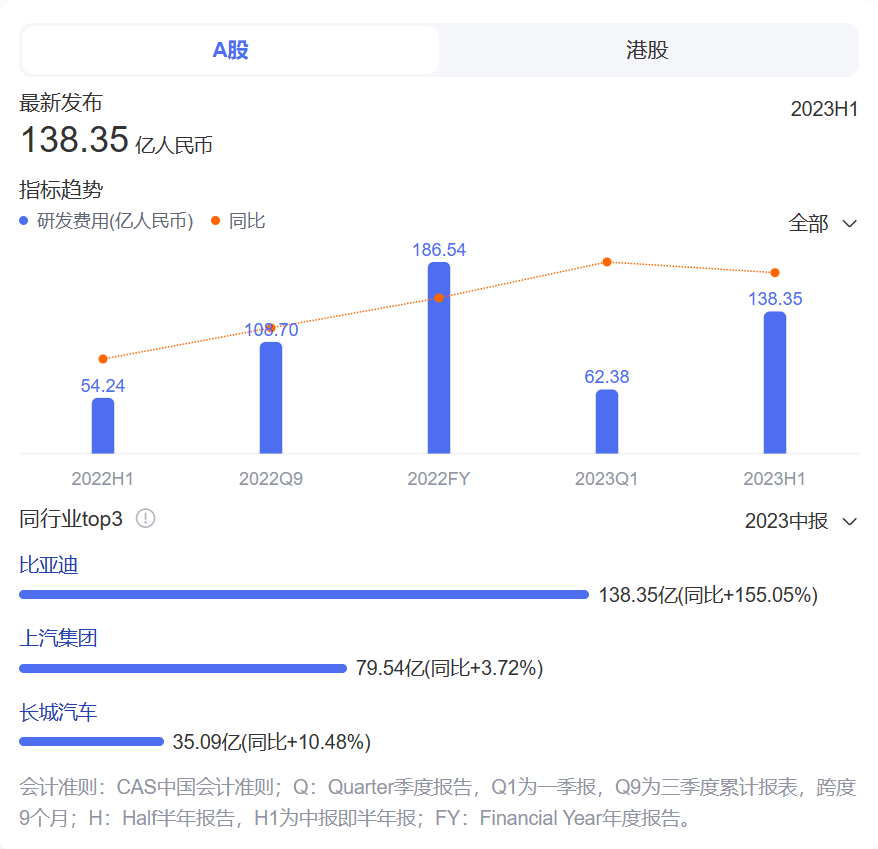Switch to the A股 tab
Viewport: 878px width, 849px height.
230,50
